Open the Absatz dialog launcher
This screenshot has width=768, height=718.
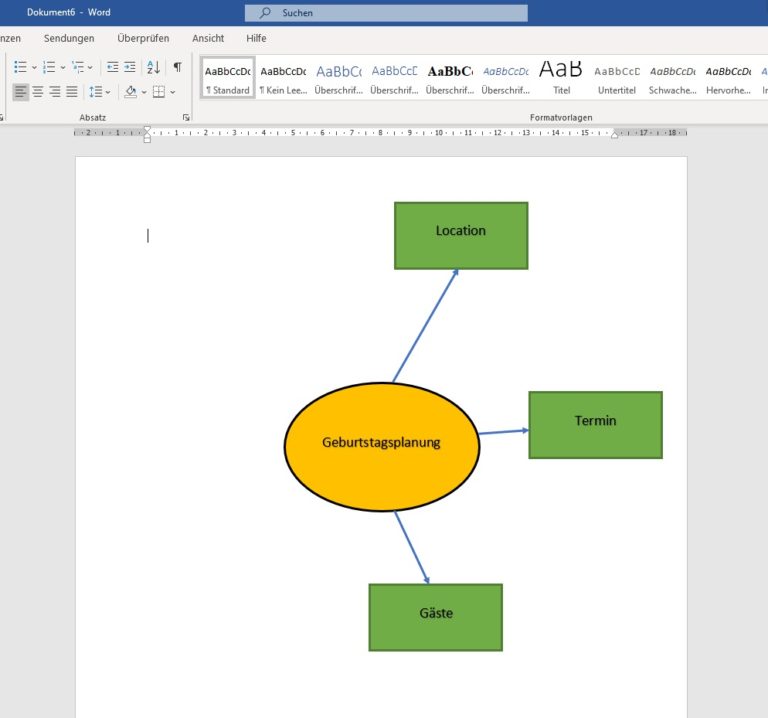coord(186,118)
